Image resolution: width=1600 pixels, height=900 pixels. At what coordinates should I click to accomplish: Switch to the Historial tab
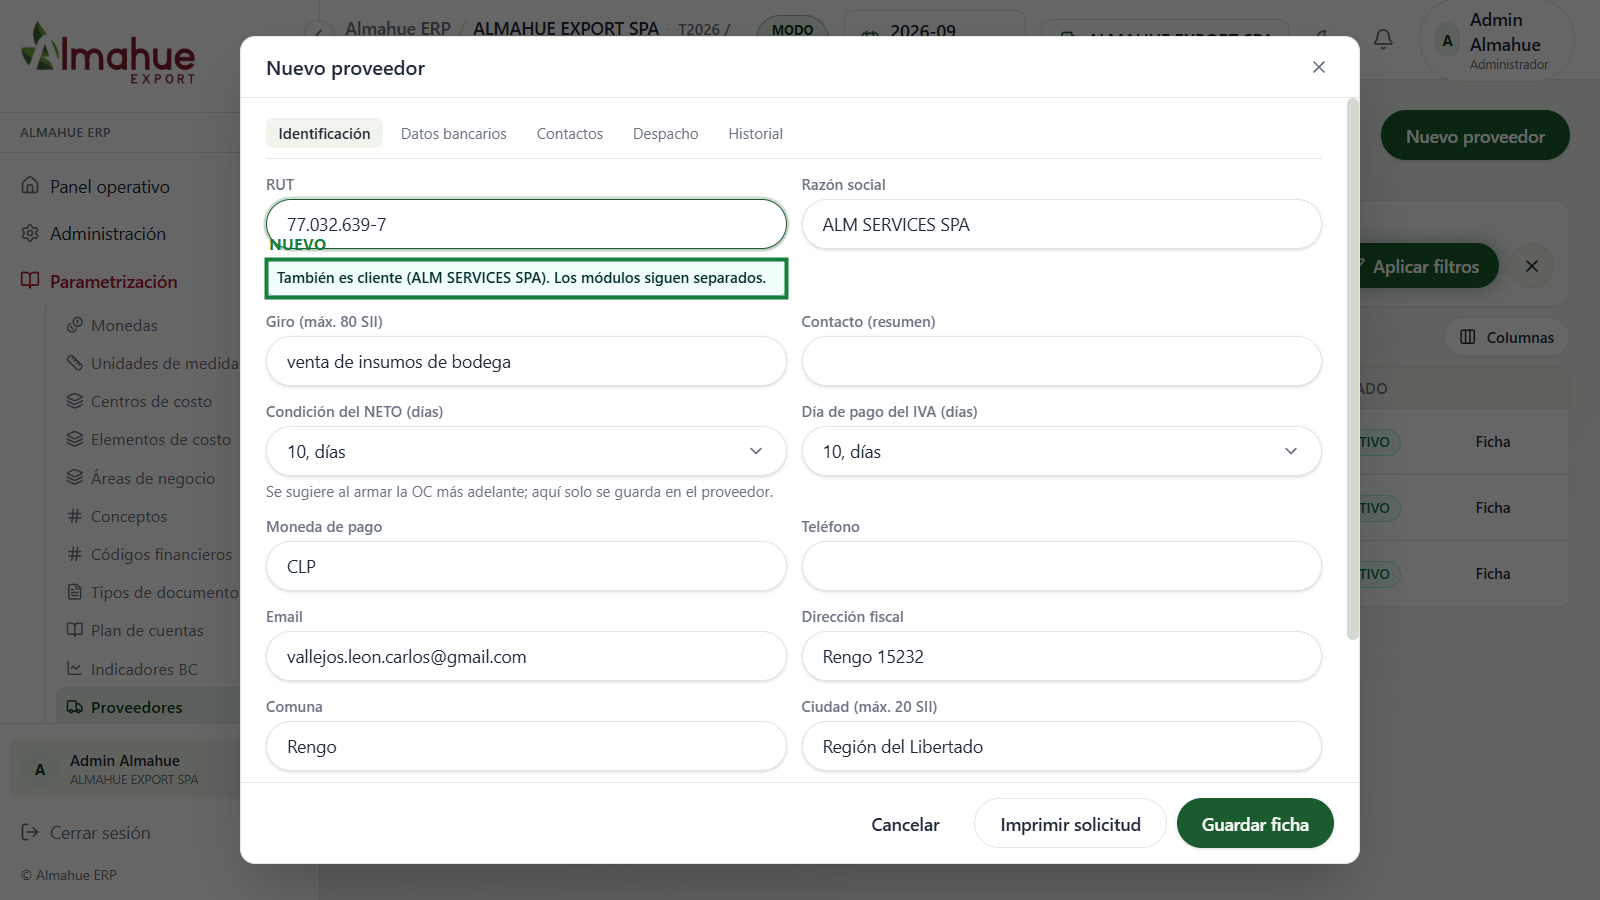coord(755,133)
